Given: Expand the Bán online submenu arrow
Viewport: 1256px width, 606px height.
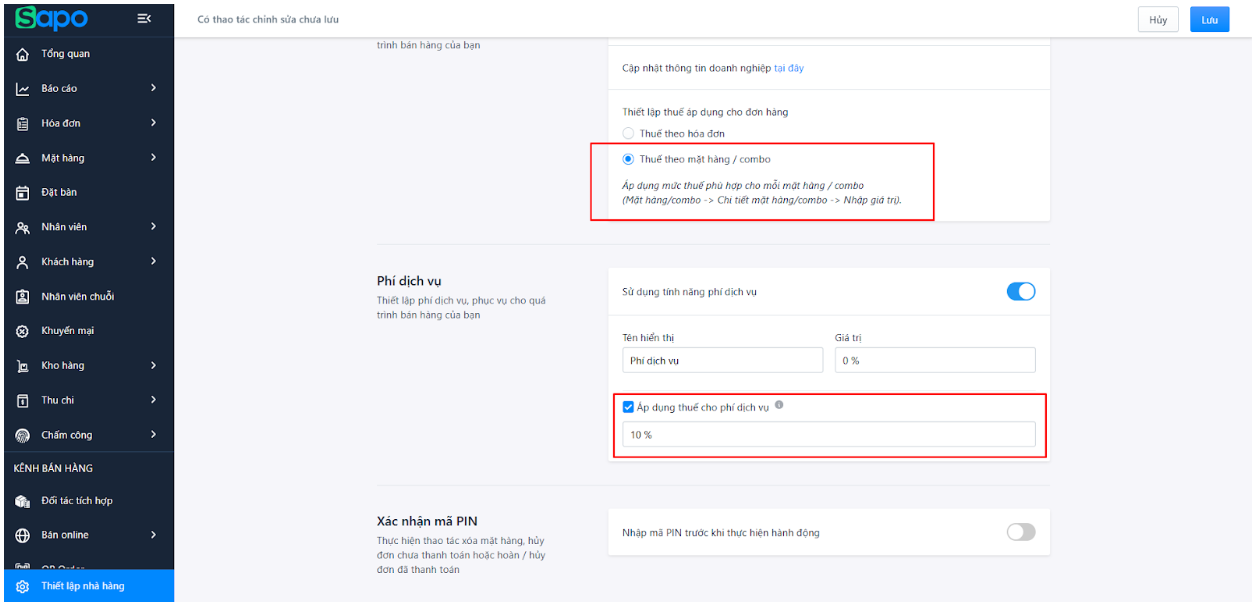Looking at the screenshot, I should 153,535.
